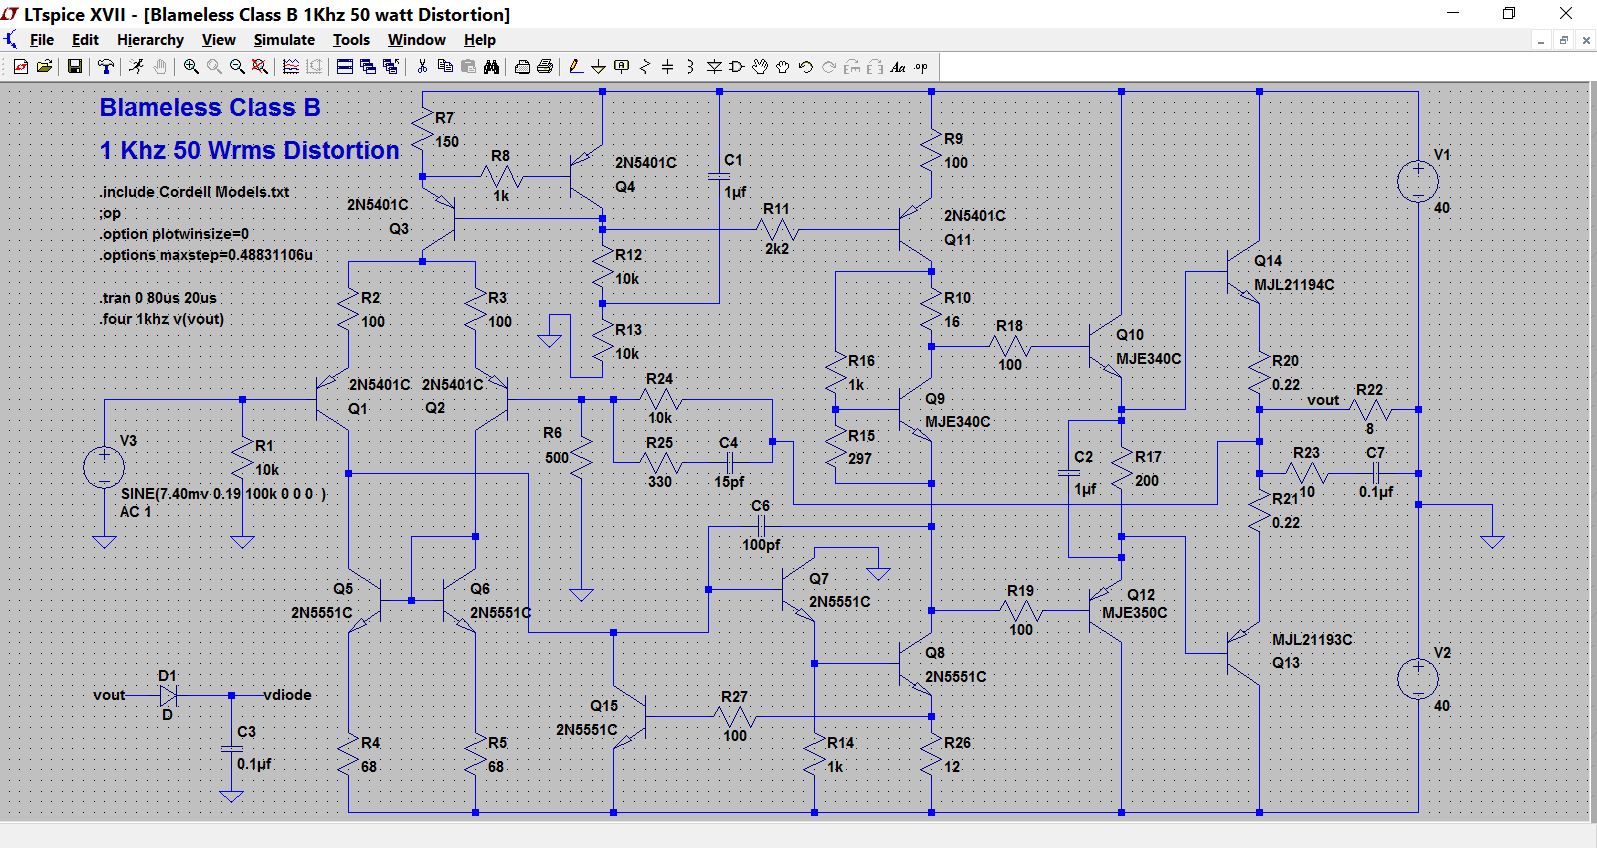
Task: Restore the inner schematic window
Action: 1563,40
